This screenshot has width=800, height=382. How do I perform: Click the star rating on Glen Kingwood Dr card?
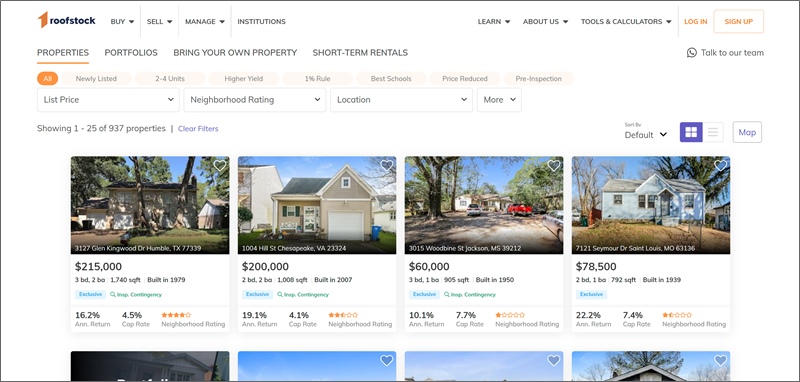176,315
